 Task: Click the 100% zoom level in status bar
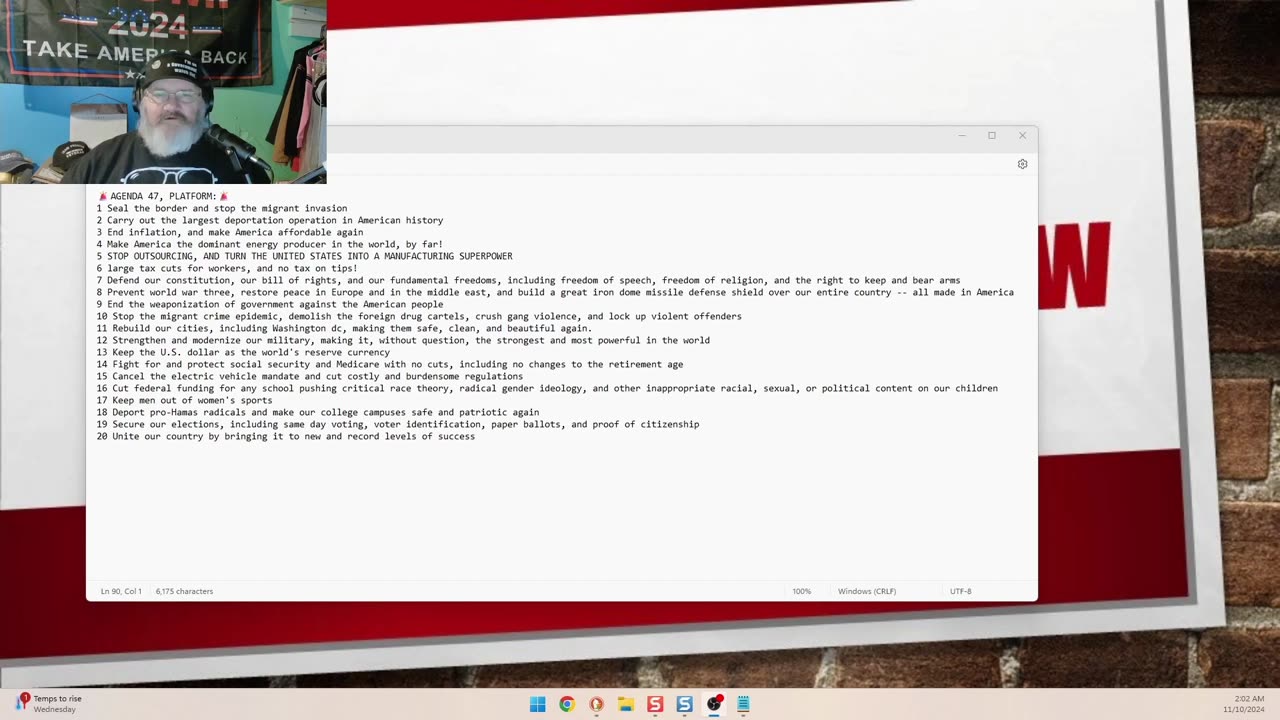tap(802, 591)
